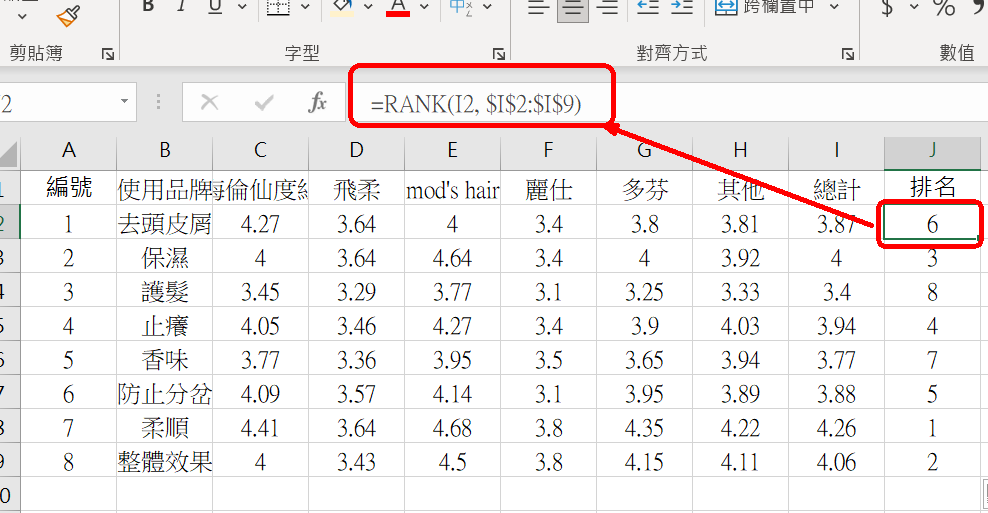Toggle underline formatting

[214, 8]
